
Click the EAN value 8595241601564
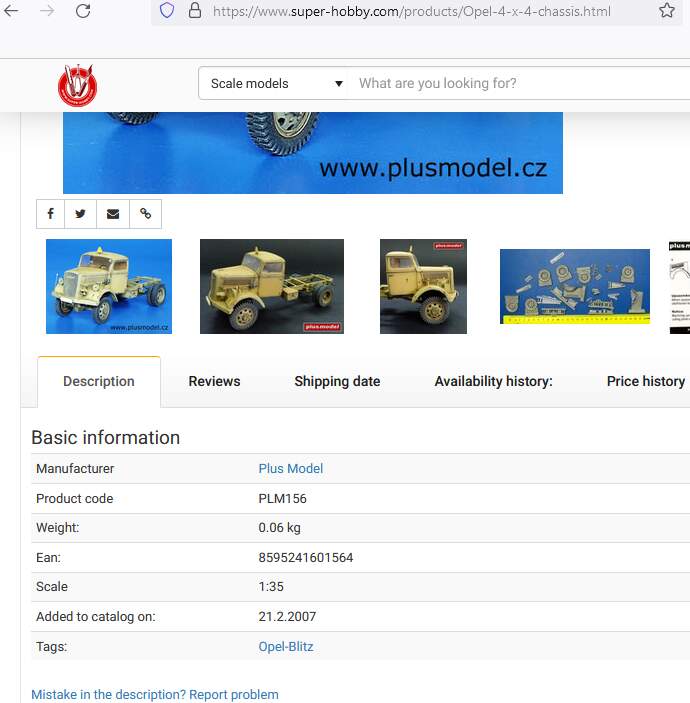pos(306,558)
